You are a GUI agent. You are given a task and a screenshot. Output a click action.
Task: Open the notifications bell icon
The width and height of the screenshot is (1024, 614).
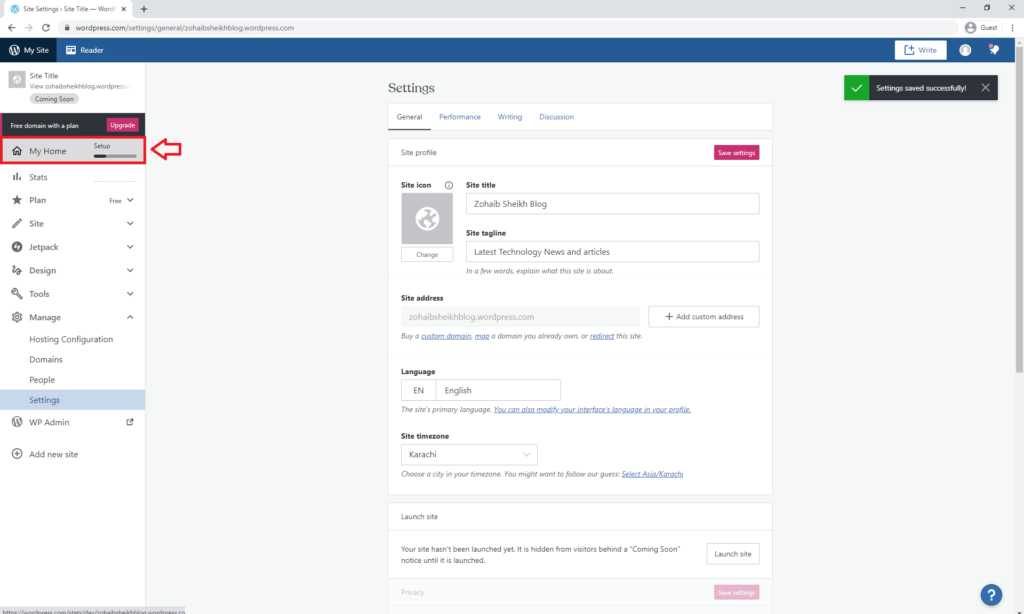pyautogui.click(x=993, y=50)
